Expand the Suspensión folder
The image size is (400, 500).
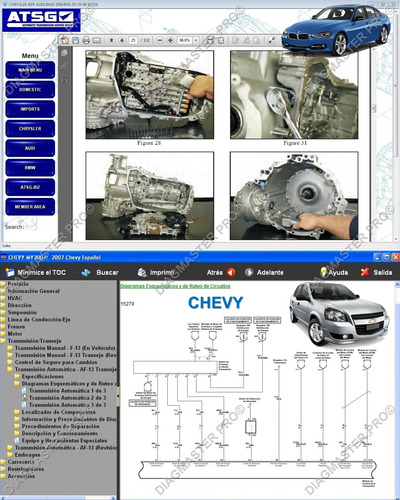pyautogui.click(x=19, y=312)
